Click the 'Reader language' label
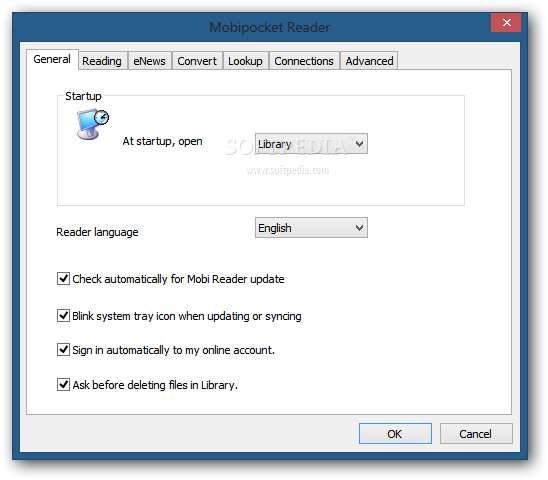The width and height of the screenshot is (548, 480). 98,232
